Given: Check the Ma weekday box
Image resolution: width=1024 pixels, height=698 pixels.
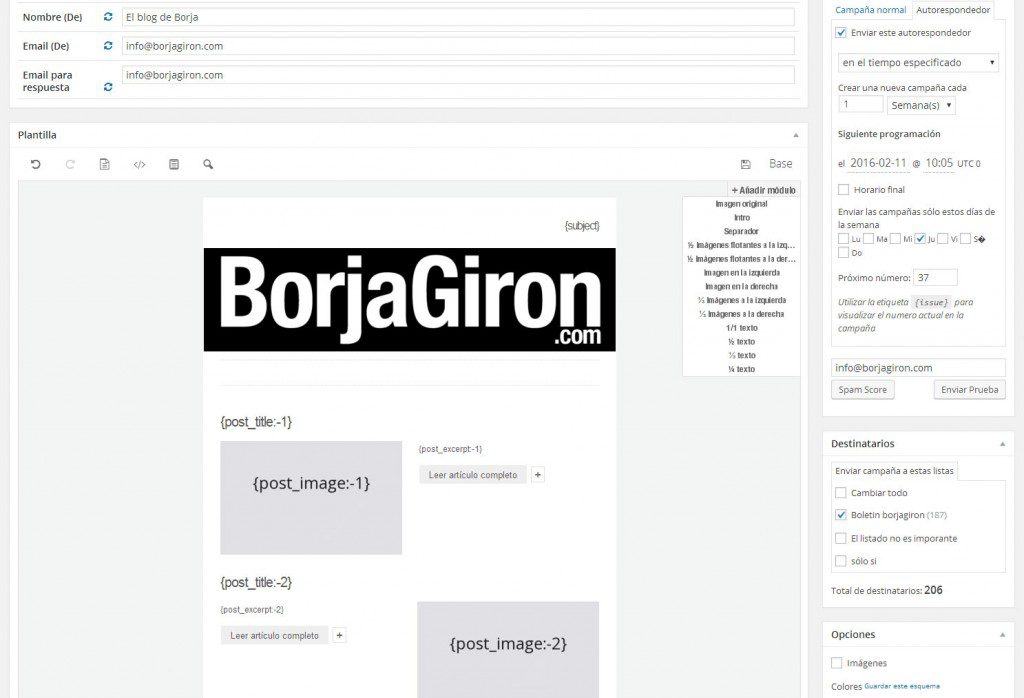Looking at the screenshot, I should (x=869, y=239).
